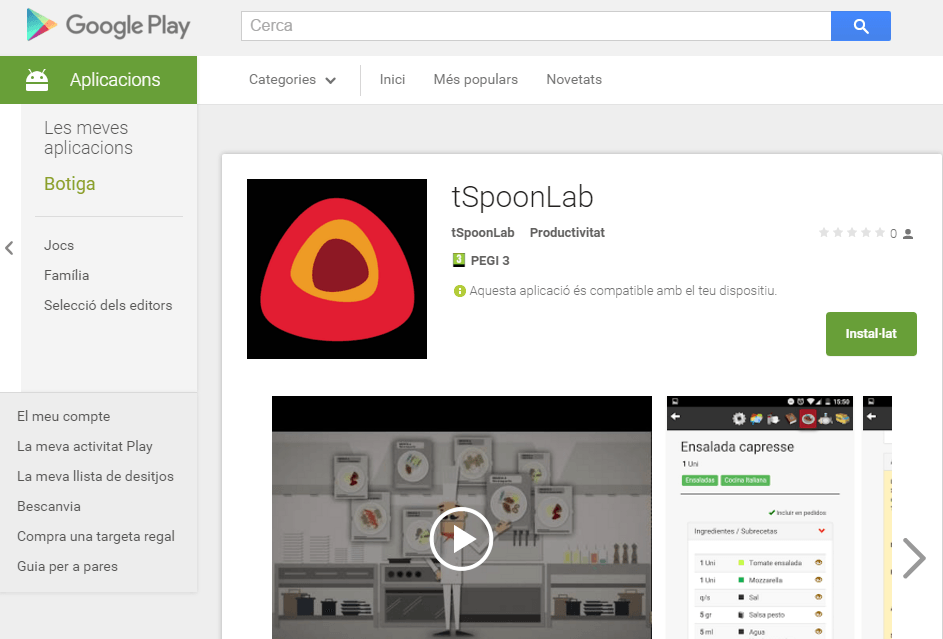The height and width of the screenshot is (639, 943).
Task: Open La meva activitat Play
Action: pos(85,446)
